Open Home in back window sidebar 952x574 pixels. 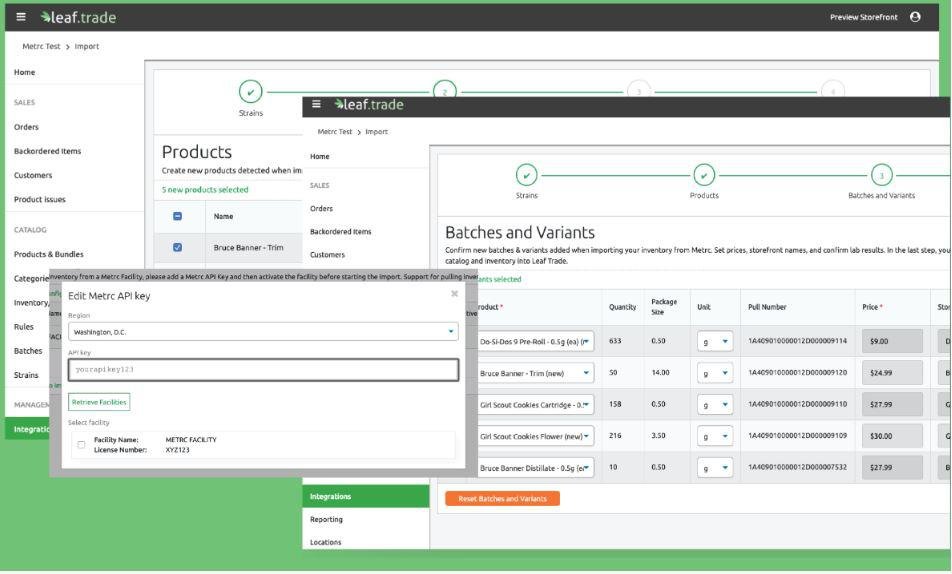pos(24,72)
